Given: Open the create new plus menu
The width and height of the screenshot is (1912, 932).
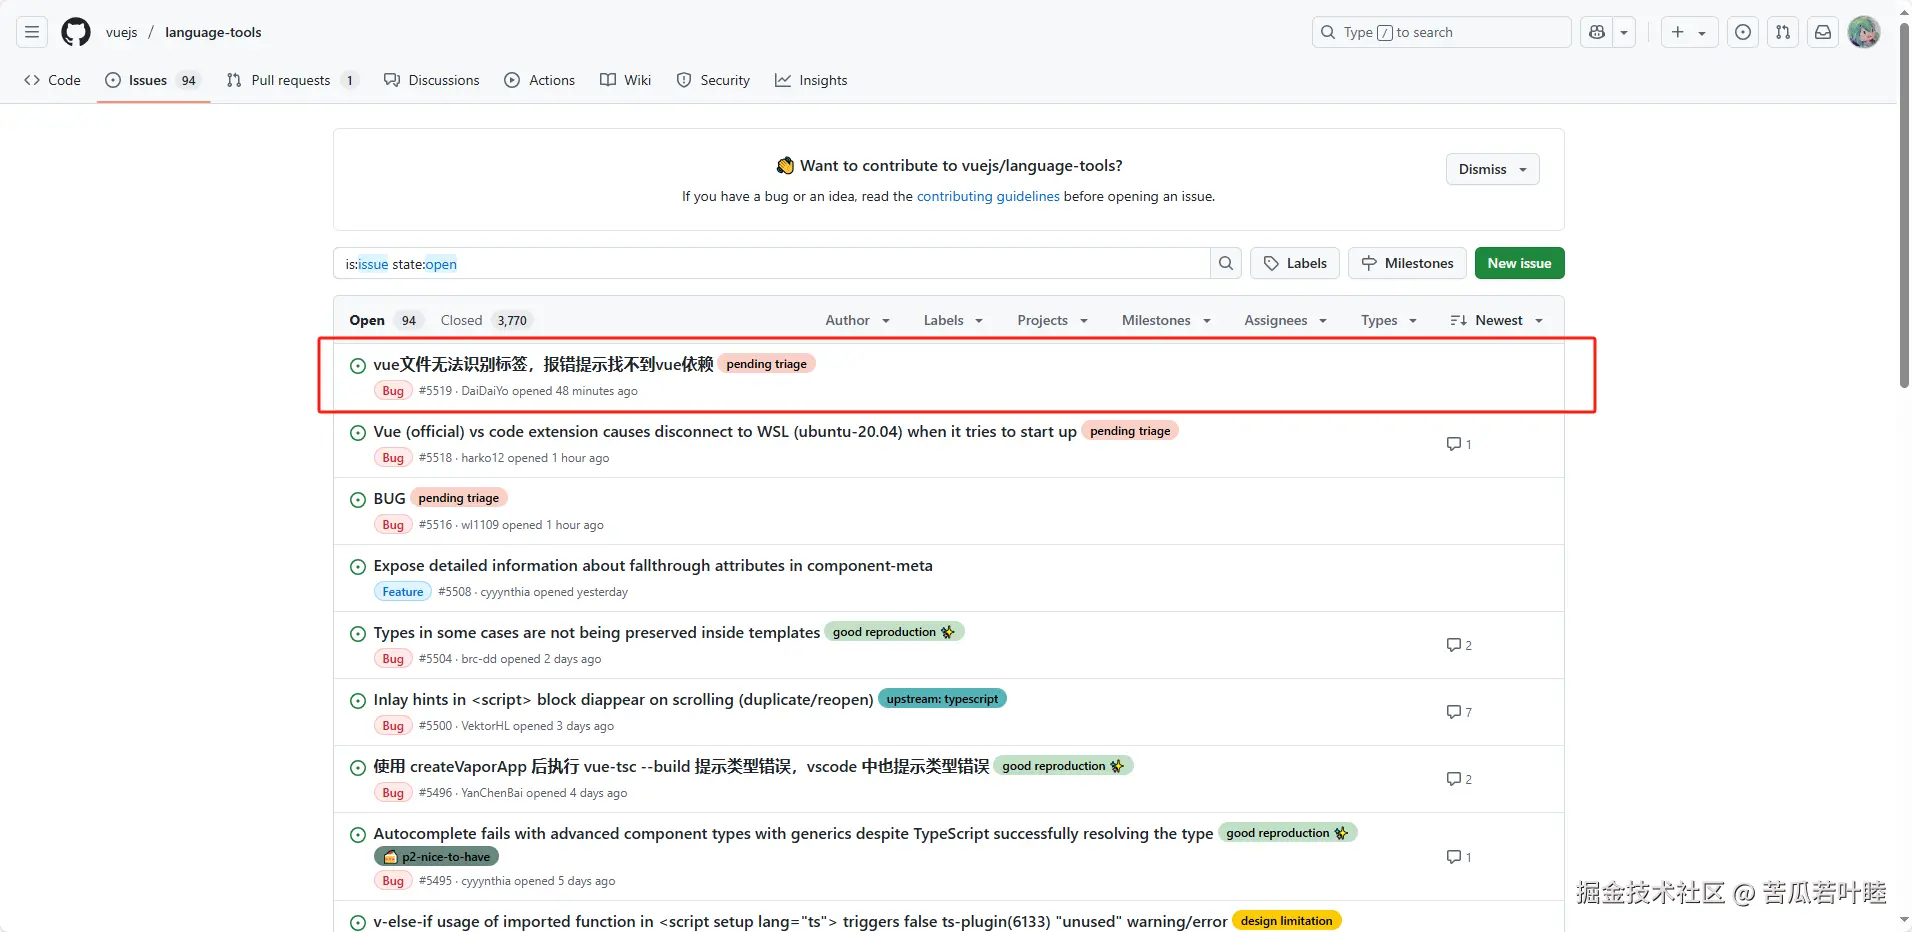Looking at the screenshot, I should point(1689,32).
